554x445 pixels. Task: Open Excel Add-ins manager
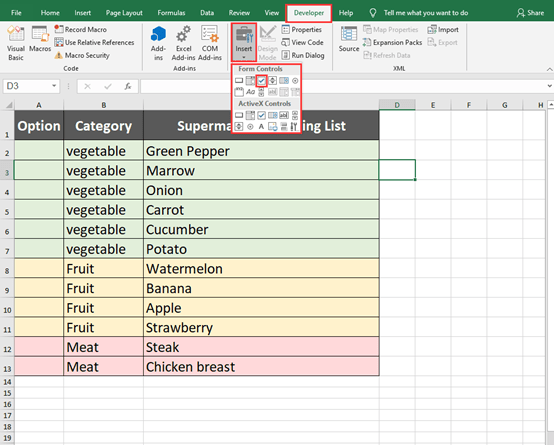[183, 43]
